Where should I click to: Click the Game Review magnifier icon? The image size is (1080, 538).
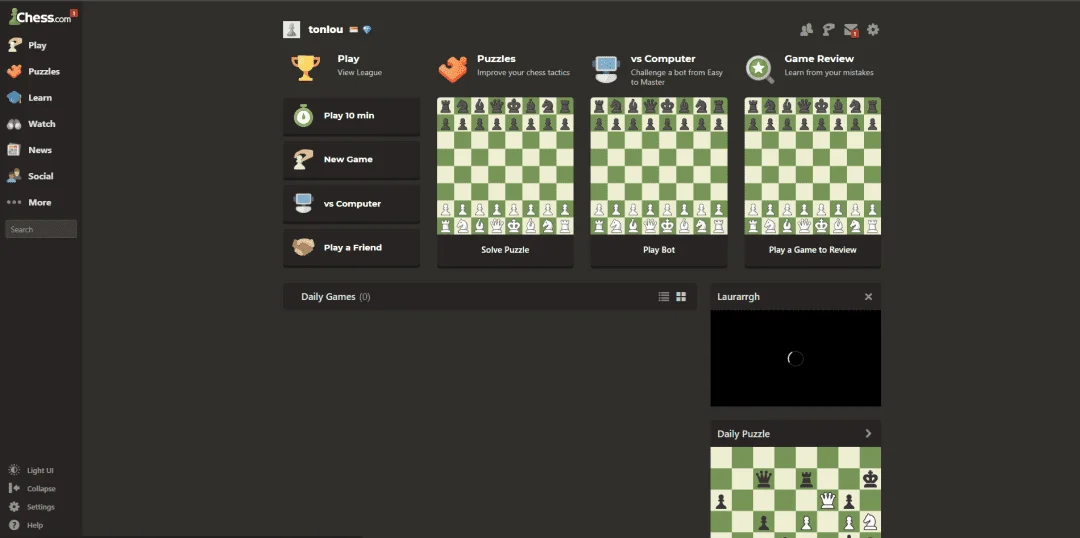[x=760, y=70]
